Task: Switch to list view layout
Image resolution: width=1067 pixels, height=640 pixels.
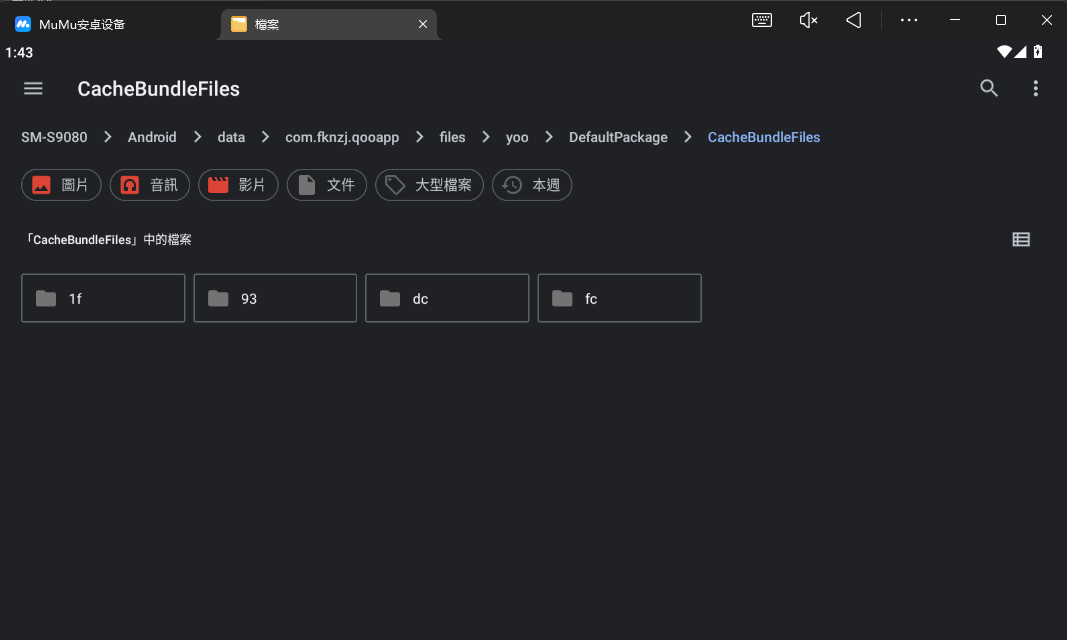Action: point(1021,239)
